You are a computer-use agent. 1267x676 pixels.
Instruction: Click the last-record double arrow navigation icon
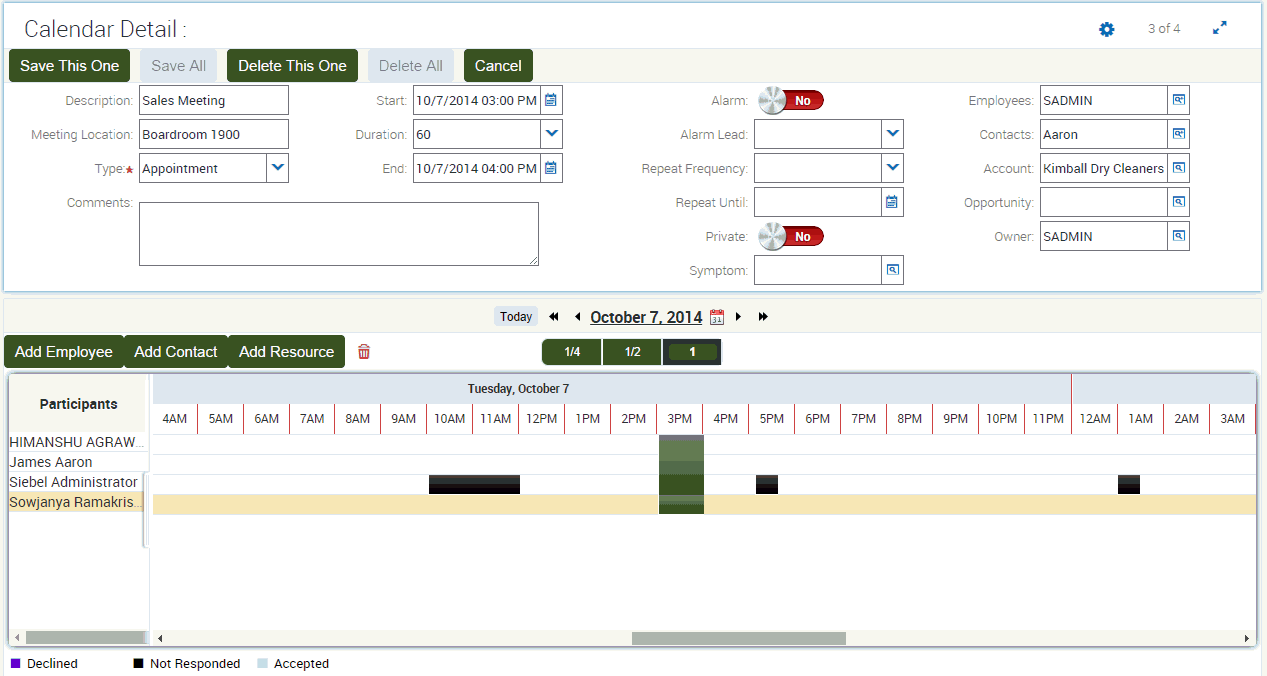point(762,316)
